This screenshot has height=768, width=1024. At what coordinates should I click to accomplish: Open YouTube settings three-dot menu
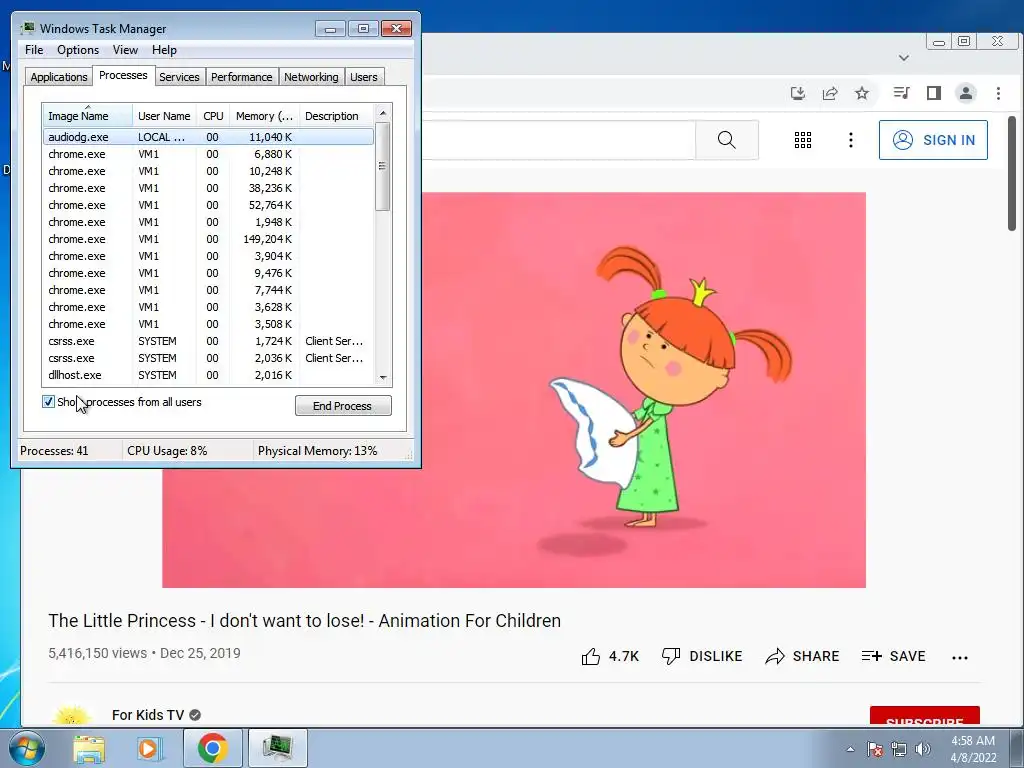point(850,140)
